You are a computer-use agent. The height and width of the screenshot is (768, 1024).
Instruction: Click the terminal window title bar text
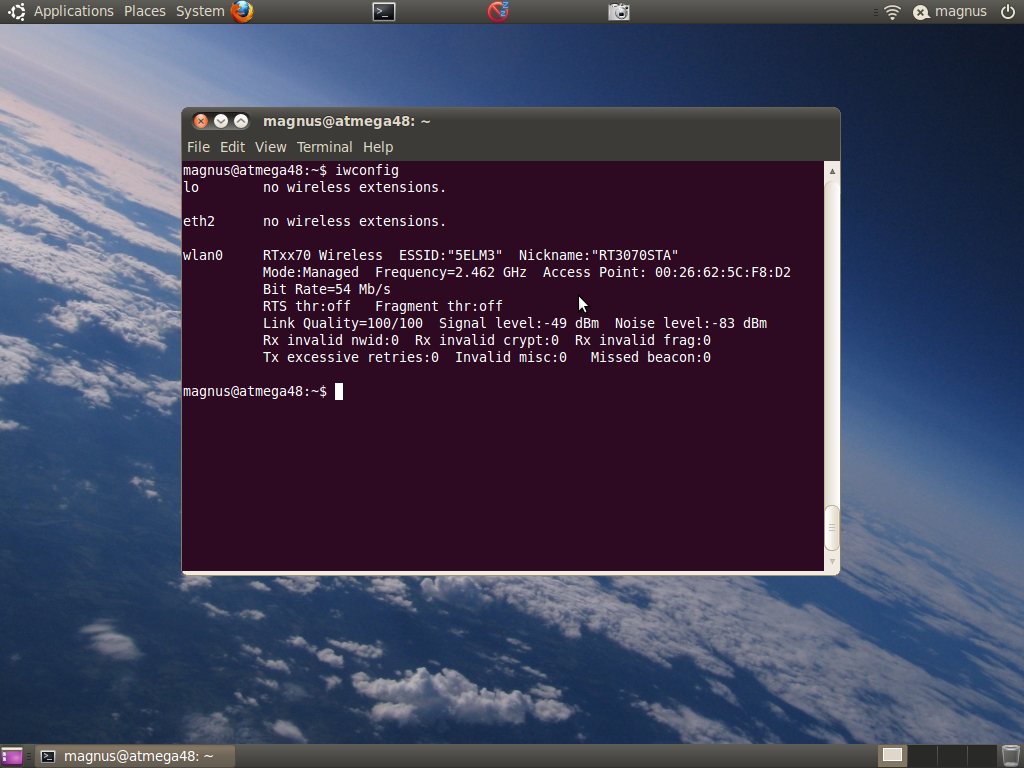[347, 121]
